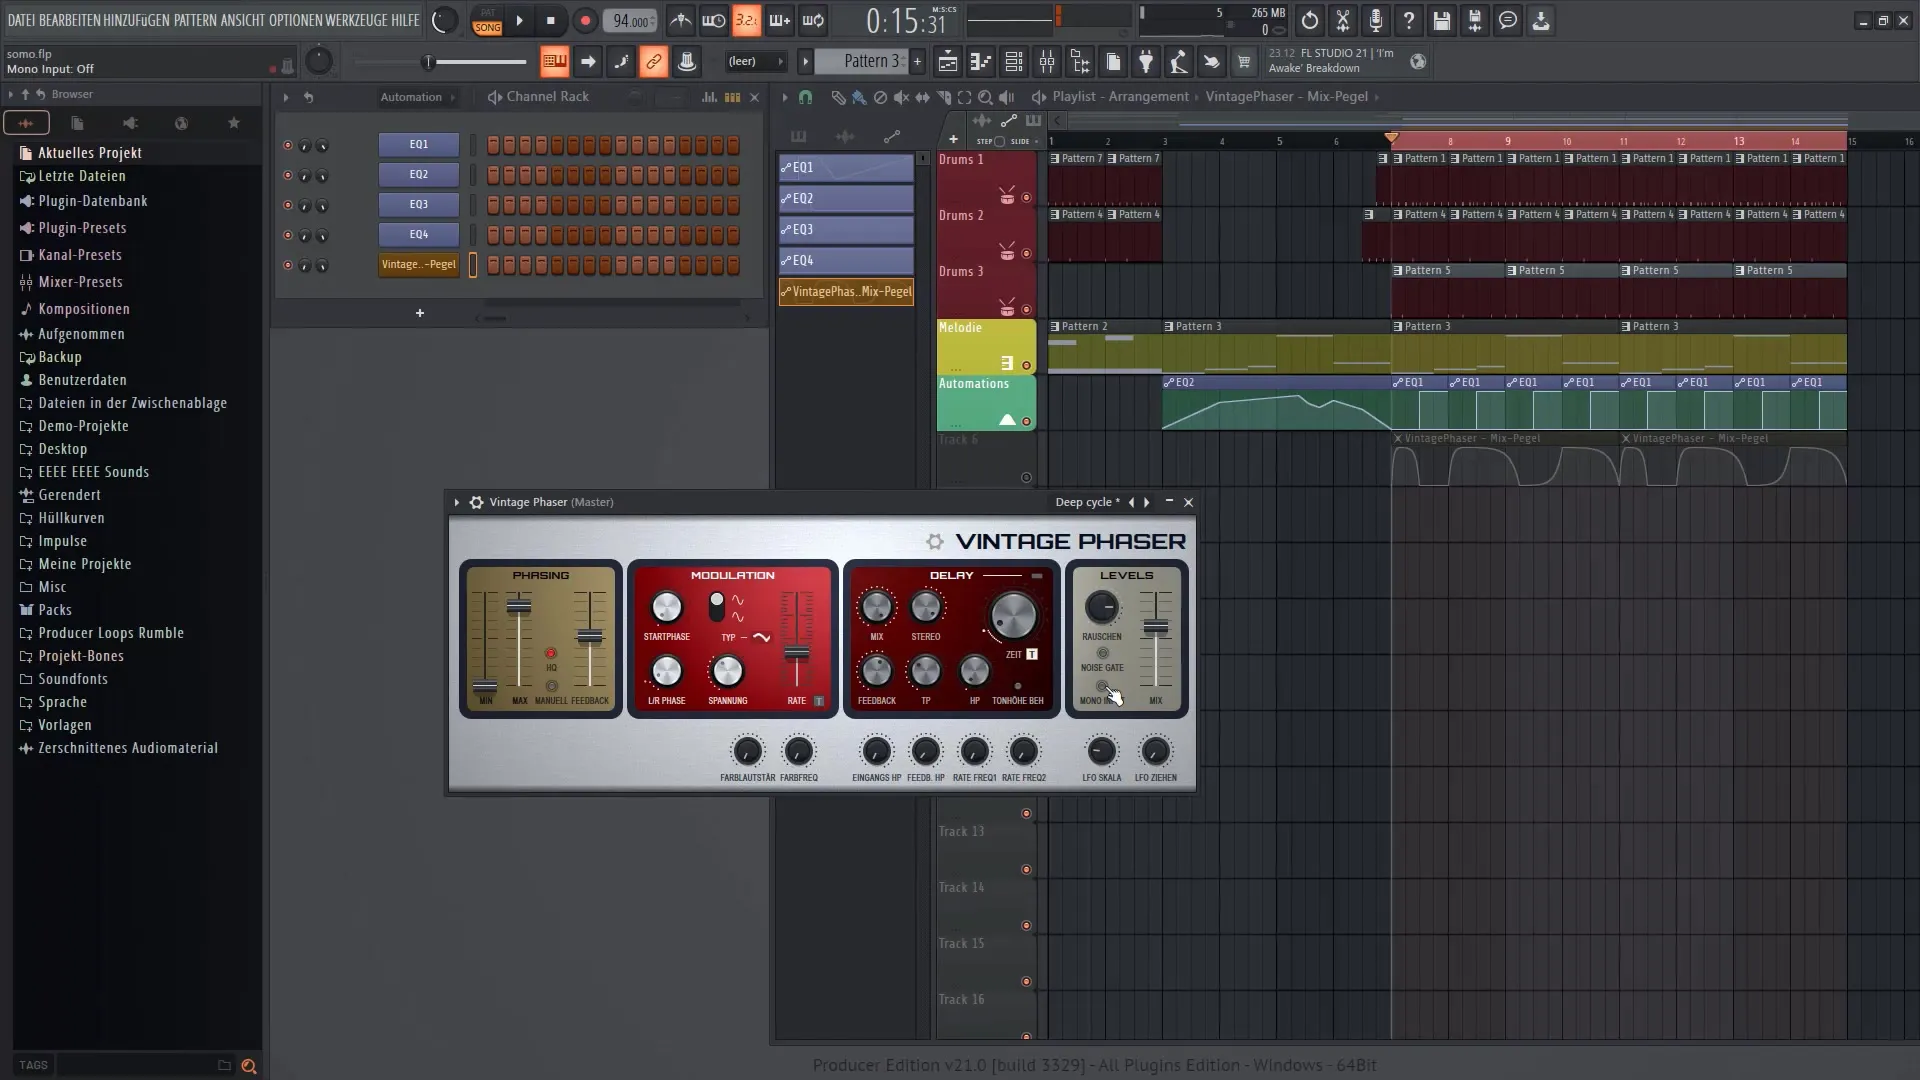Toggle the metronome icon in the top toolbar
The image size is (1920, 1080).
tap(680, 20)
